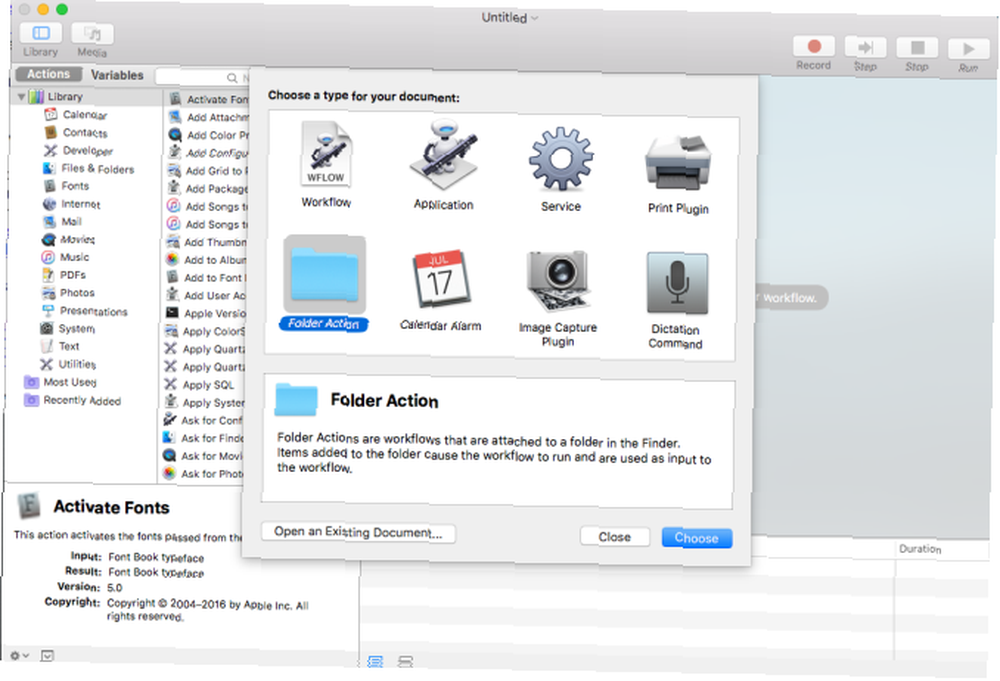Show the variables list view icon
The width and height of the screenshot is (1000, 681).
406,661
